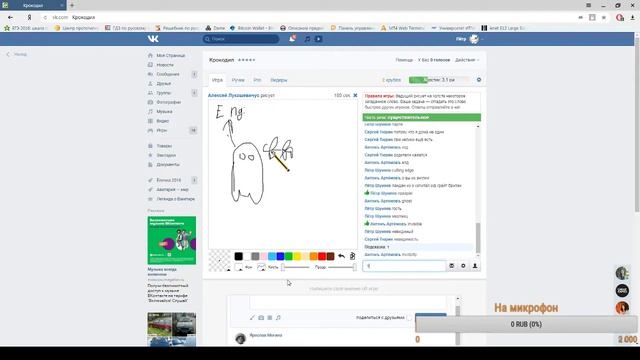640x360 pixels.
Task: Open Фотографии in sidebar
Action: tap(169, 102)
